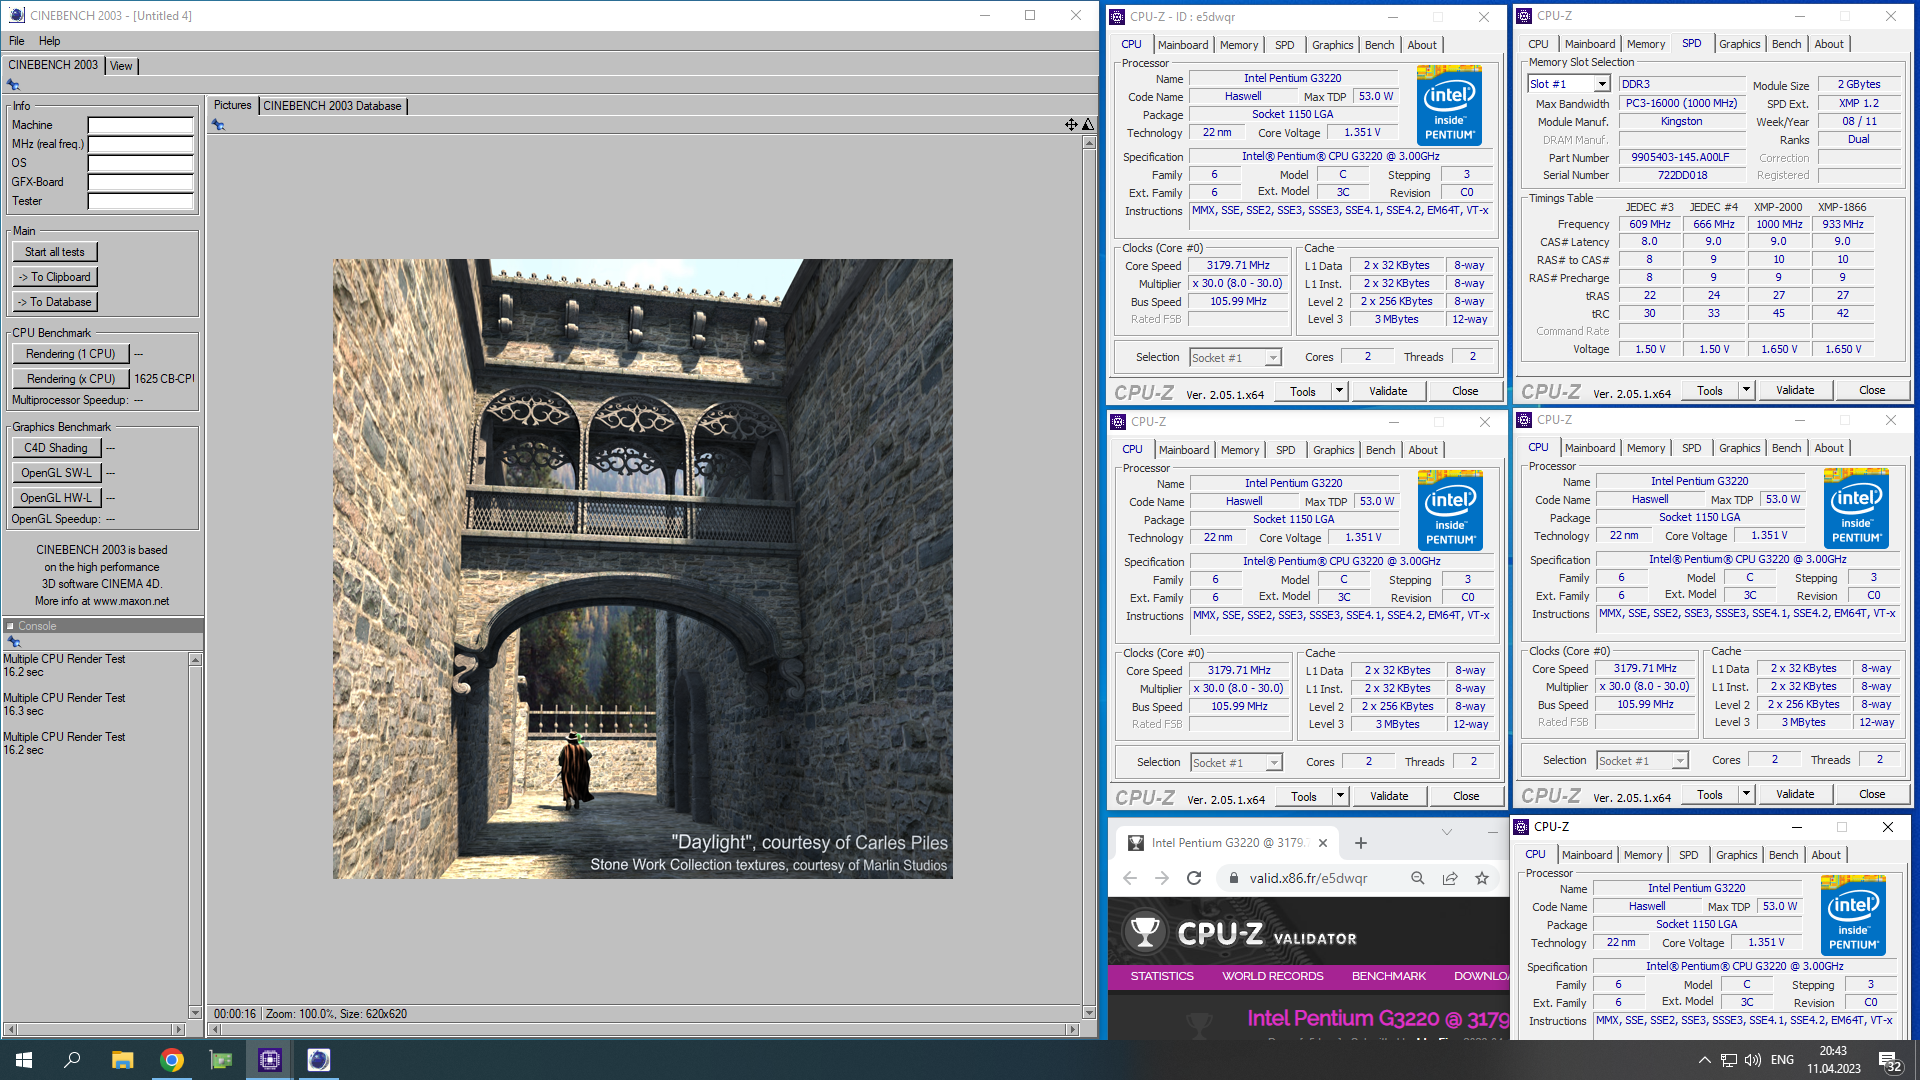The image size is (1920, 1080).
Task: Open a new browser tab with plus
Action: [1361, 843]
